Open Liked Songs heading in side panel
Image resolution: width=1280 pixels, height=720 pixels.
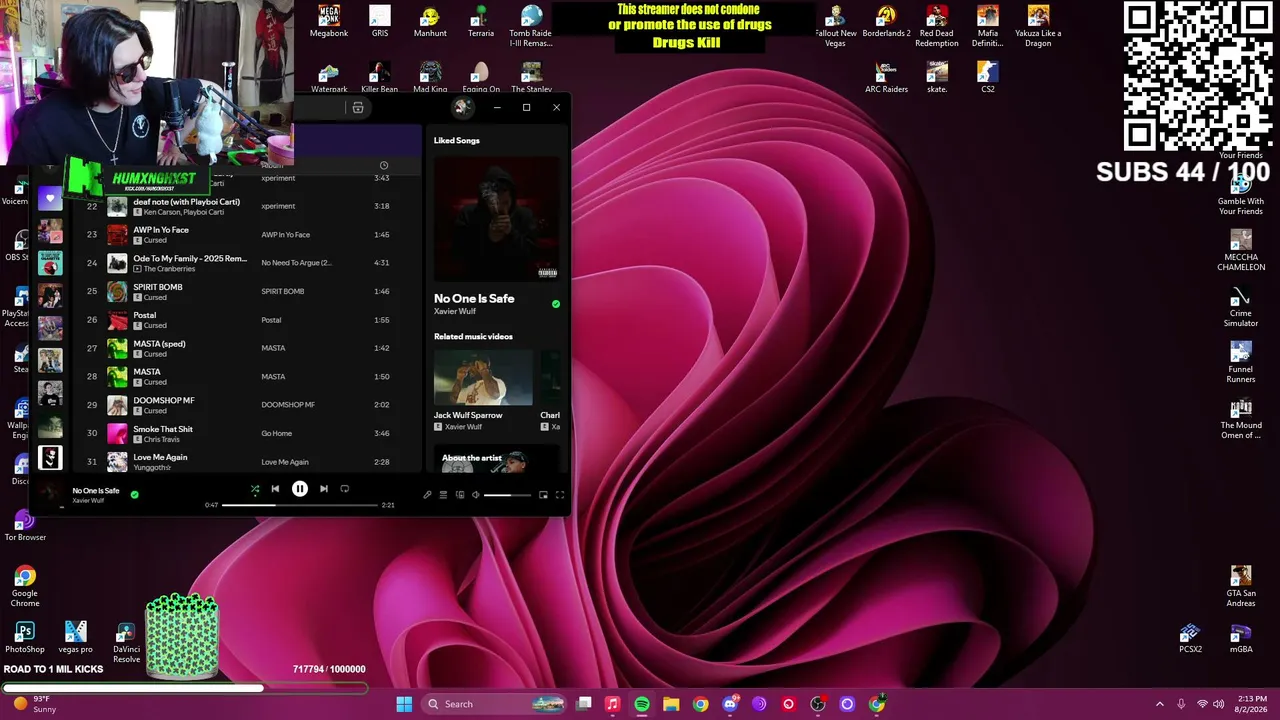click(x=457, y=141)
